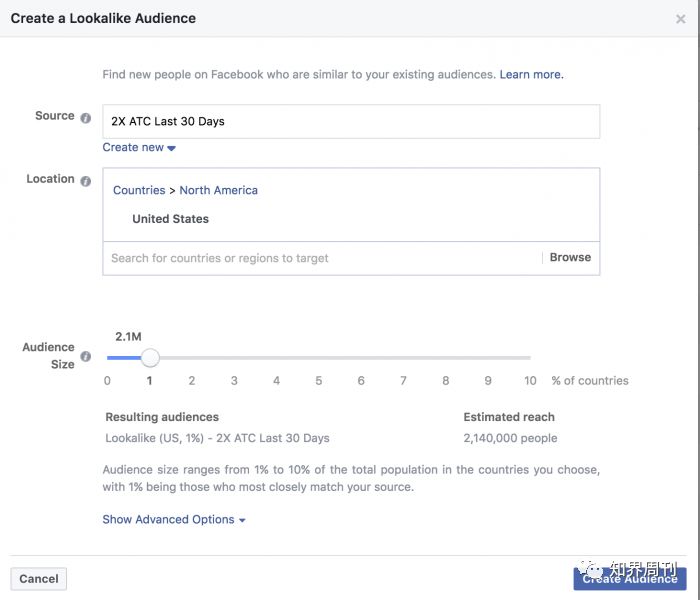The height and width of the screenshot is (600, 700).
Task: Click the Countries breadcrumb link
Action: [139, 190]
